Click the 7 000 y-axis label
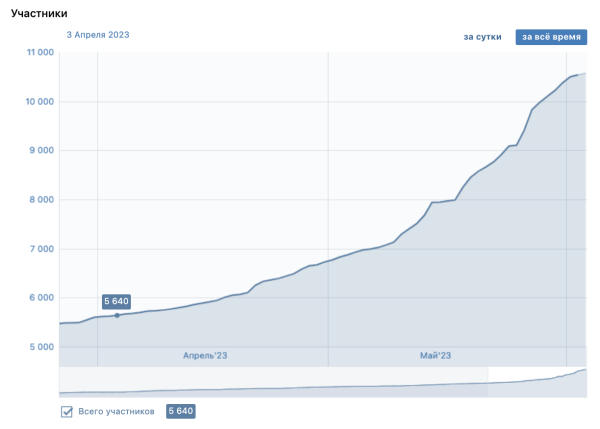The height and width of the screenshot is (429, 600). [38, 248]
